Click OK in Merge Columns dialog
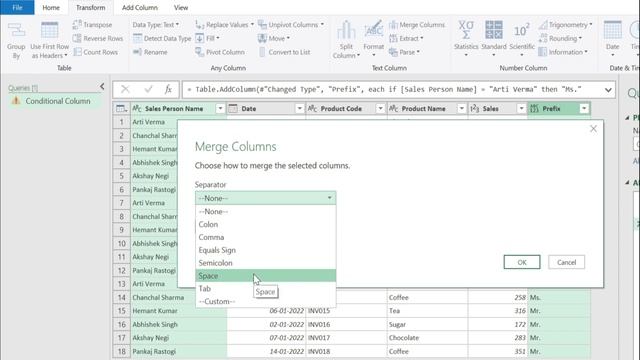The height and width of the screenshot is (360, 640). [522, 262]
